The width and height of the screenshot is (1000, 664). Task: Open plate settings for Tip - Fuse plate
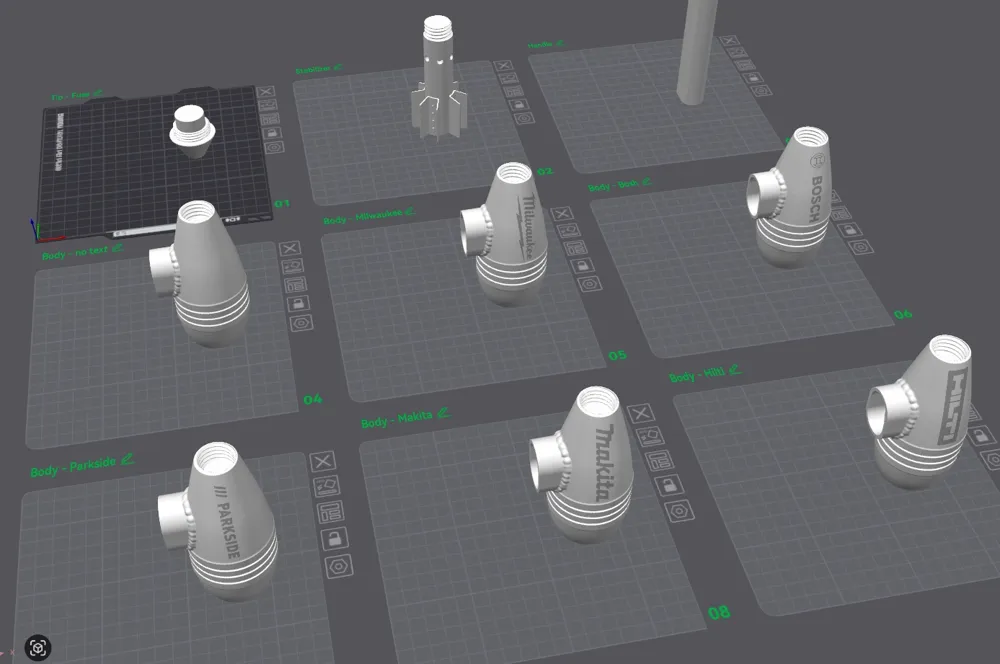coord(275,147)
